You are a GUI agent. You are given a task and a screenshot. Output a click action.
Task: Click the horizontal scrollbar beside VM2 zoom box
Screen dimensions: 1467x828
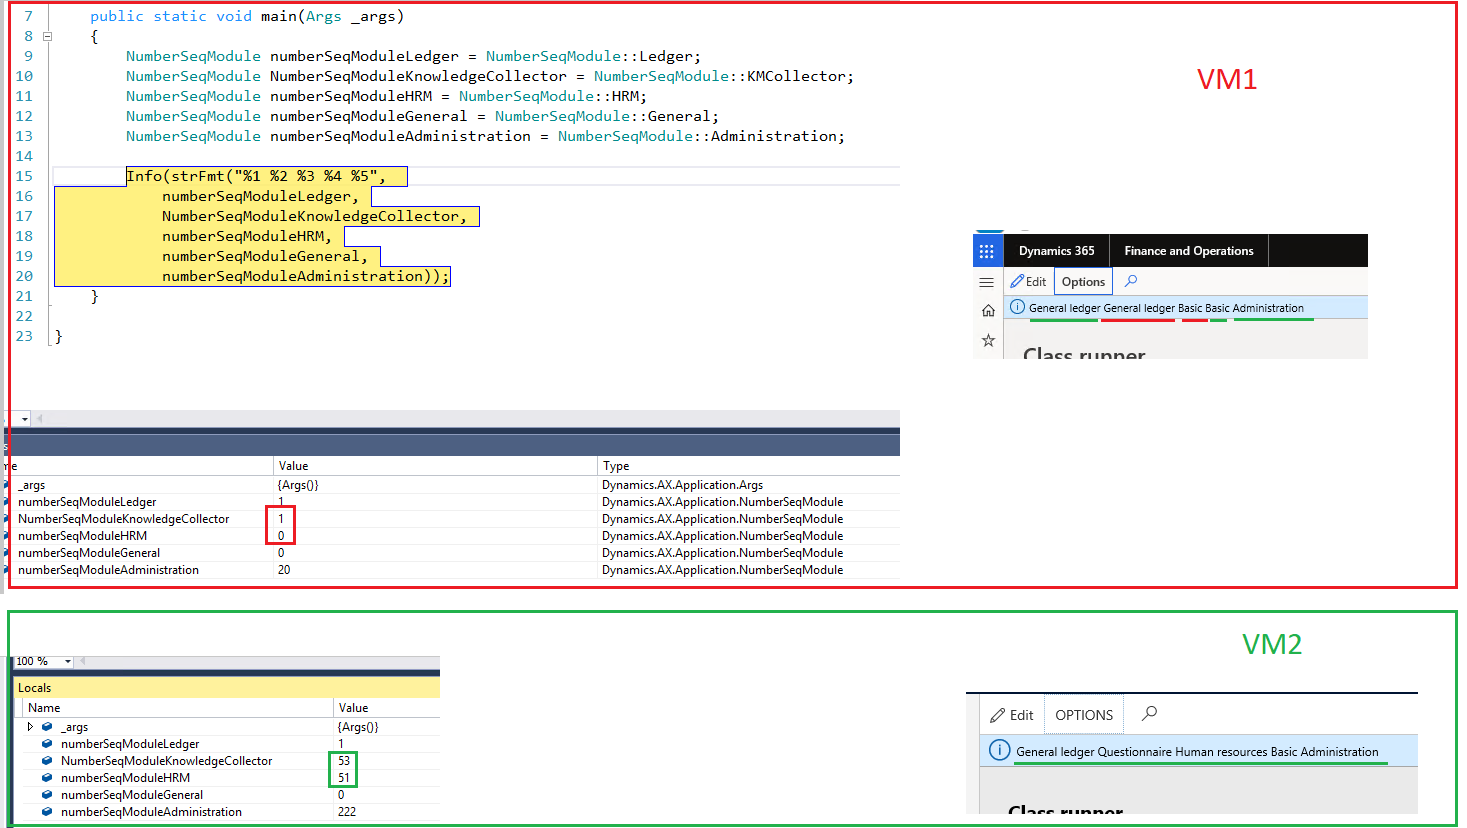pyautogui.click(x=260, y=662)
